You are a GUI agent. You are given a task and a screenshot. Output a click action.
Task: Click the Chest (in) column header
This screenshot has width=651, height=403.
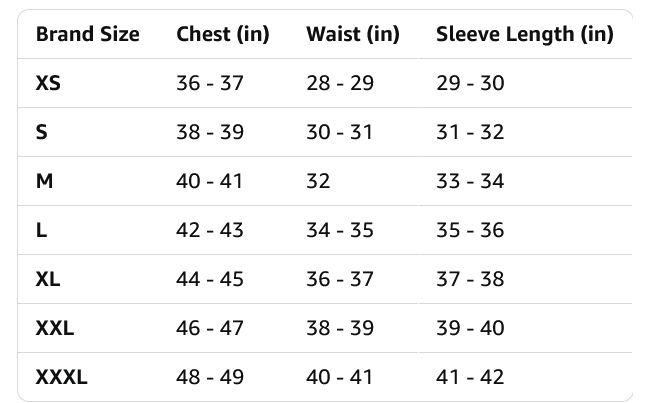[223, 34]
